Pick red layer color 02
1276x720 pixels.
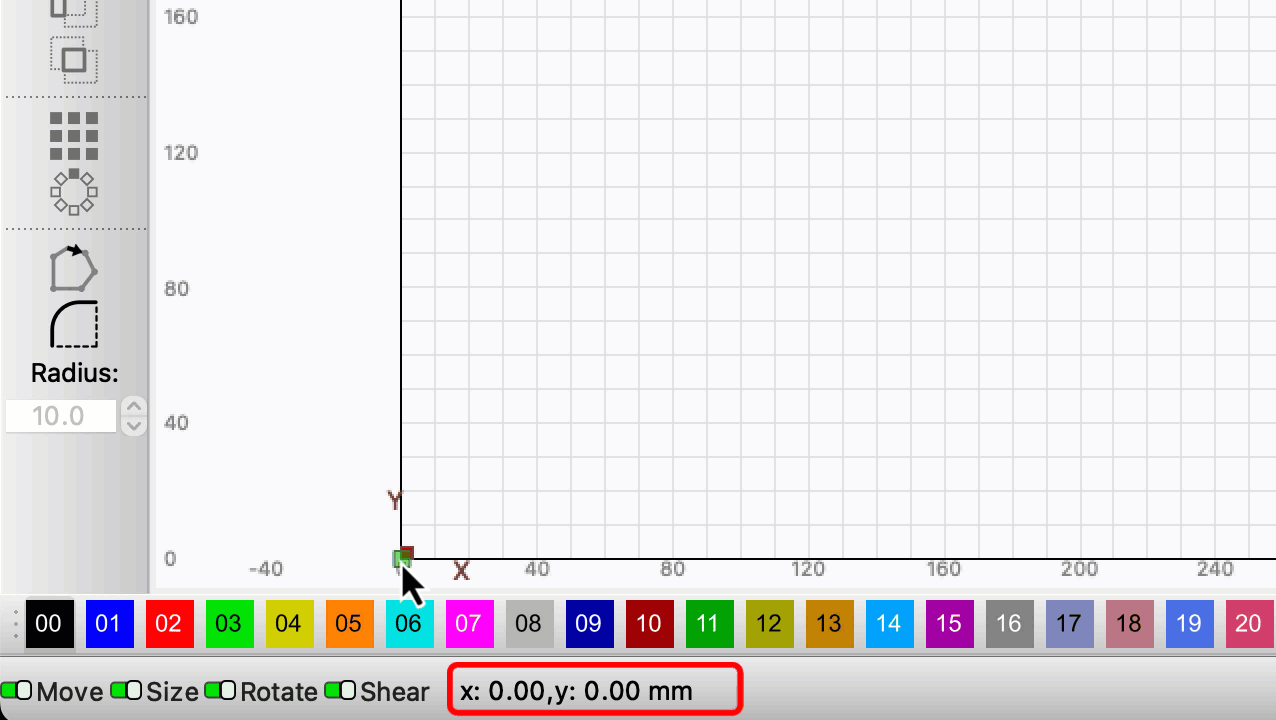169,624
